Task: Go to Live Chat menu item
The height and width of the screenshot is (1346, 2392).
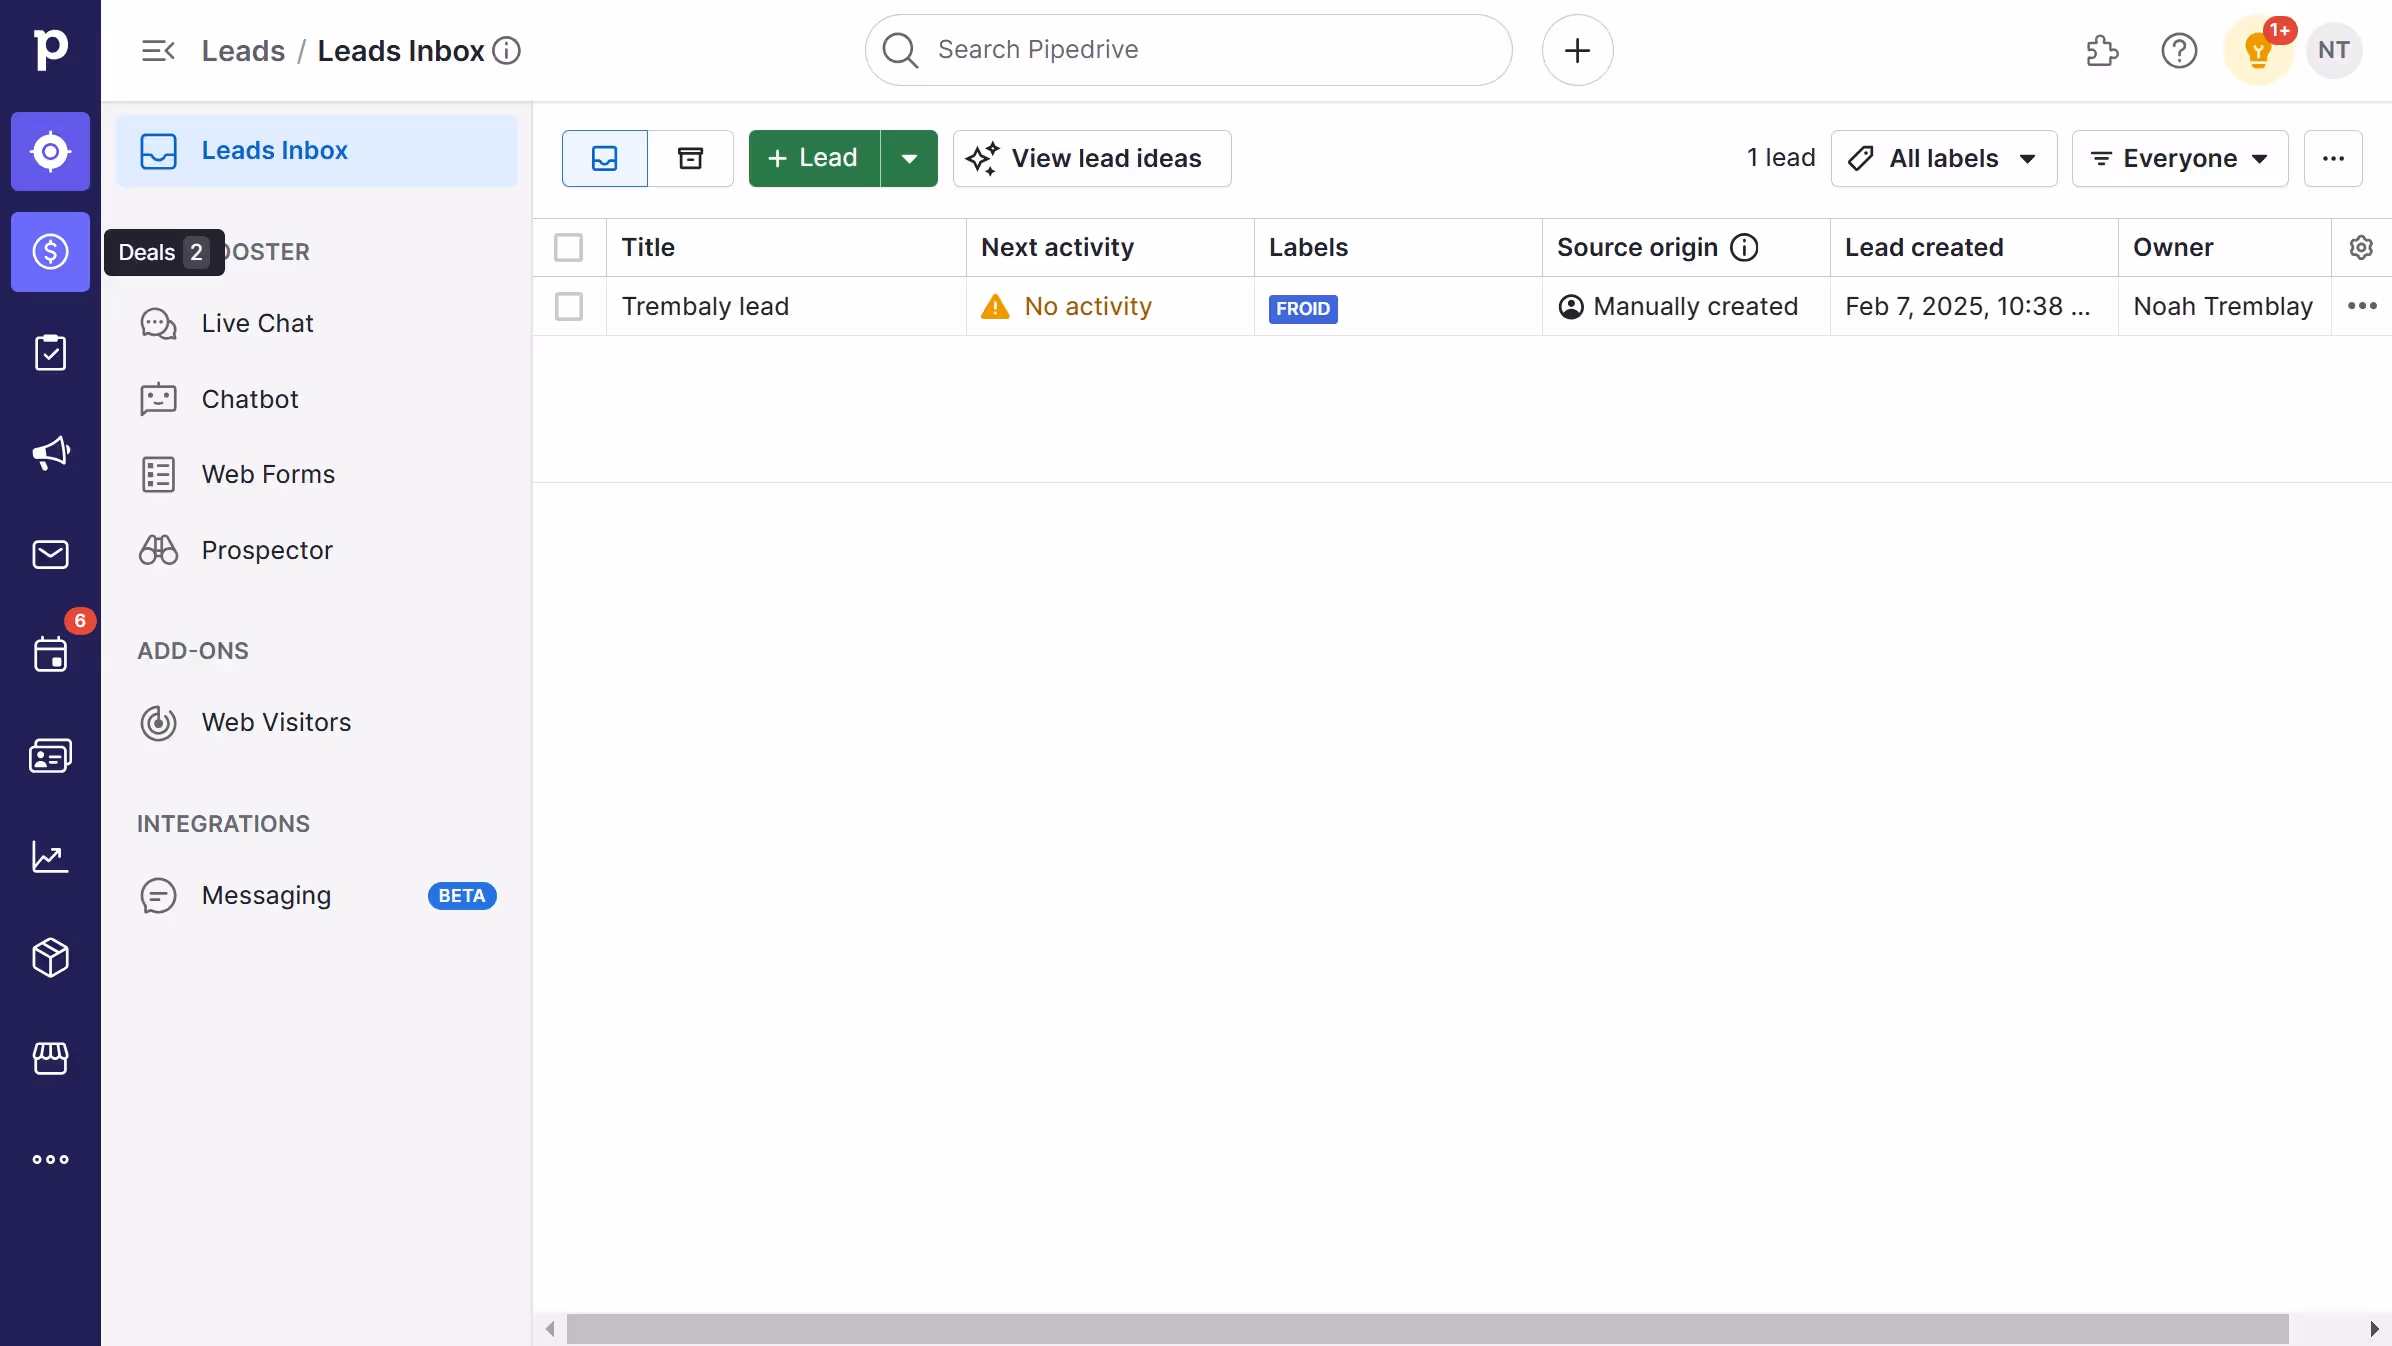Action: [257, 323]
